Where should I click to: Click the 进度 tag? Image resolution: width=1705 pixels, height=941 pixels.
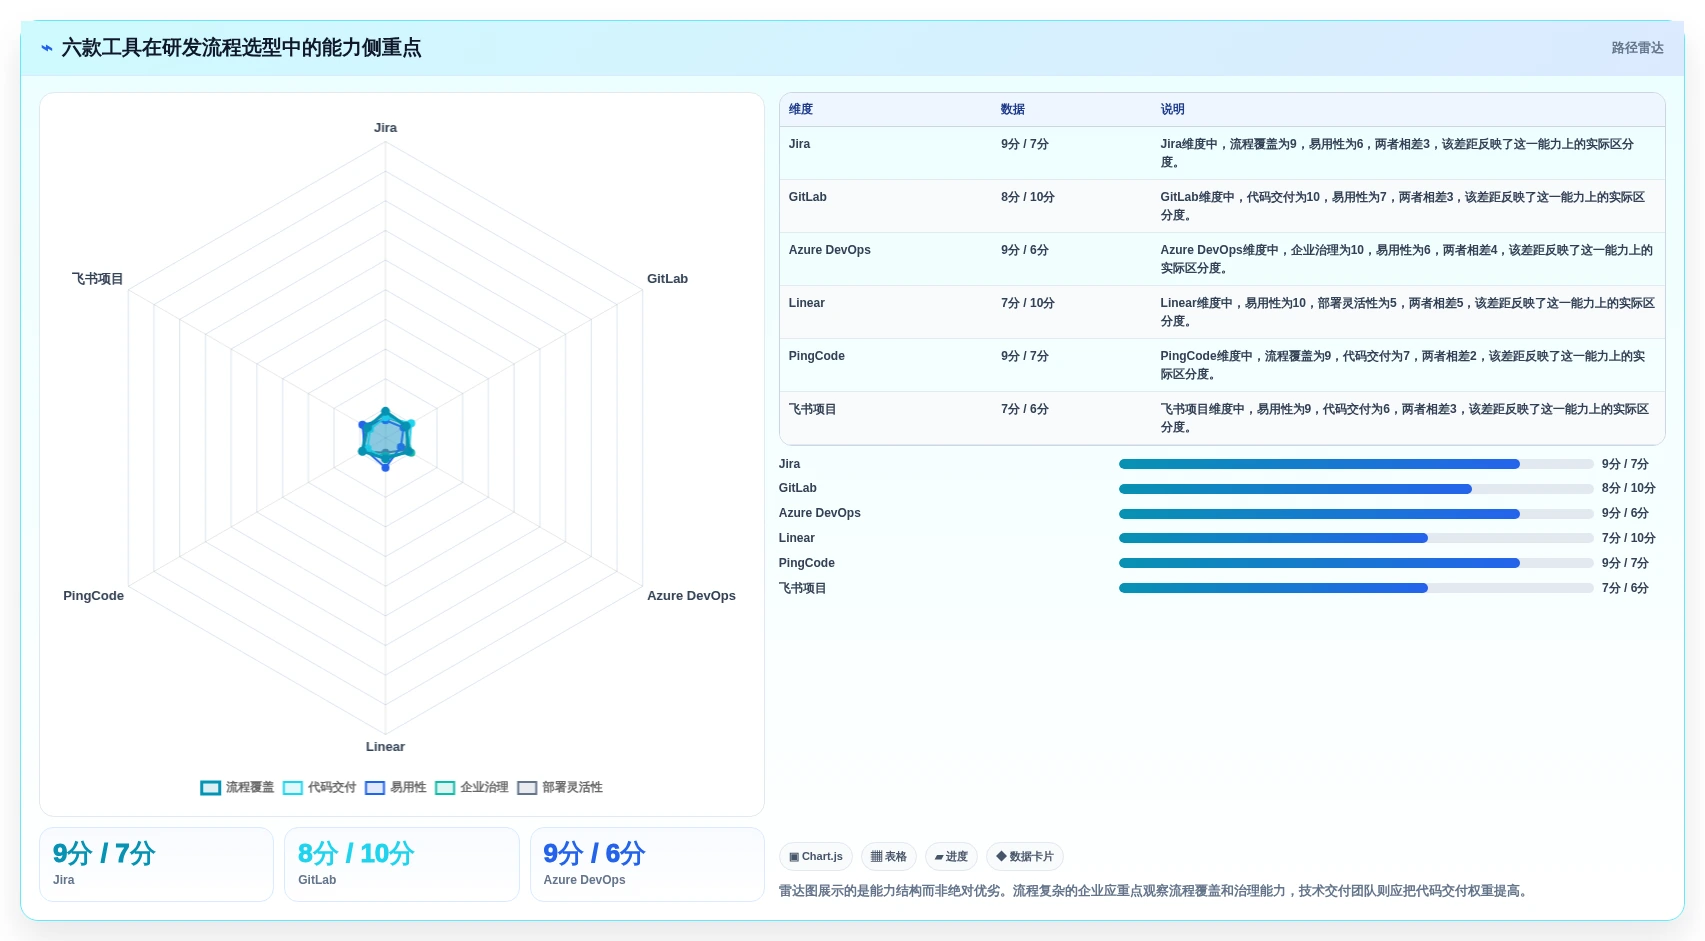(x=951, y=857)
